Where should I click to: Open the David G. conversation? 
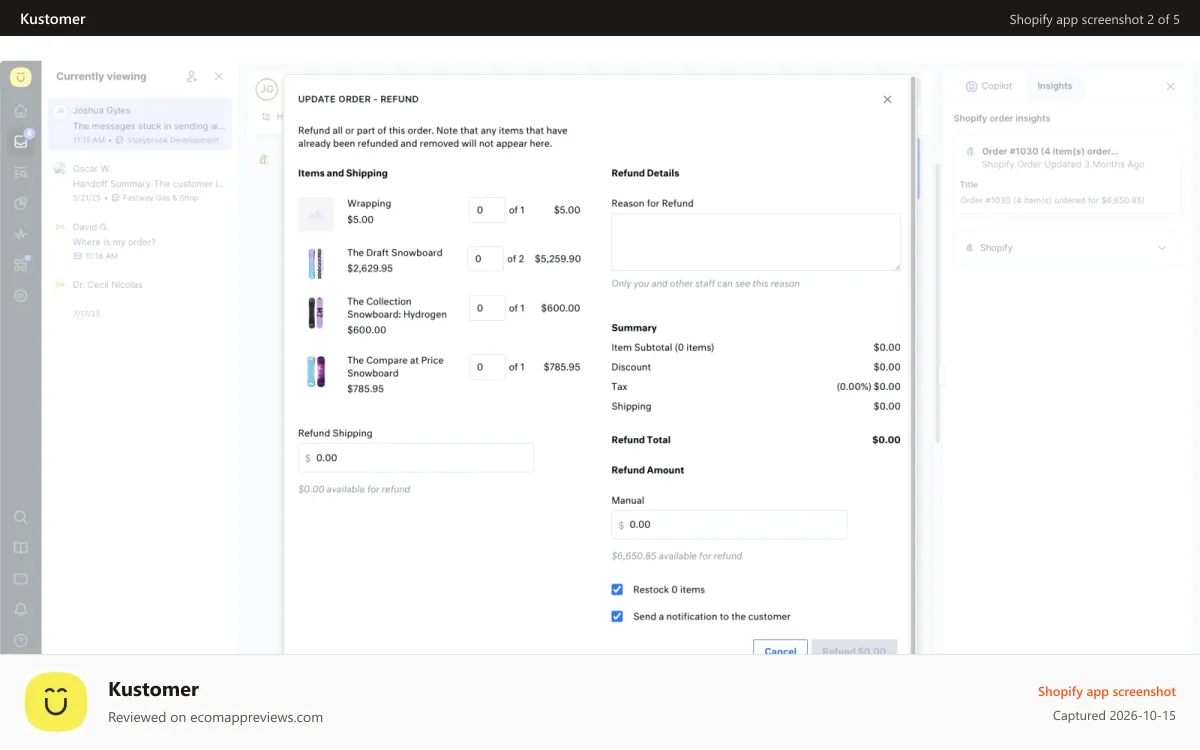(140, 241)
